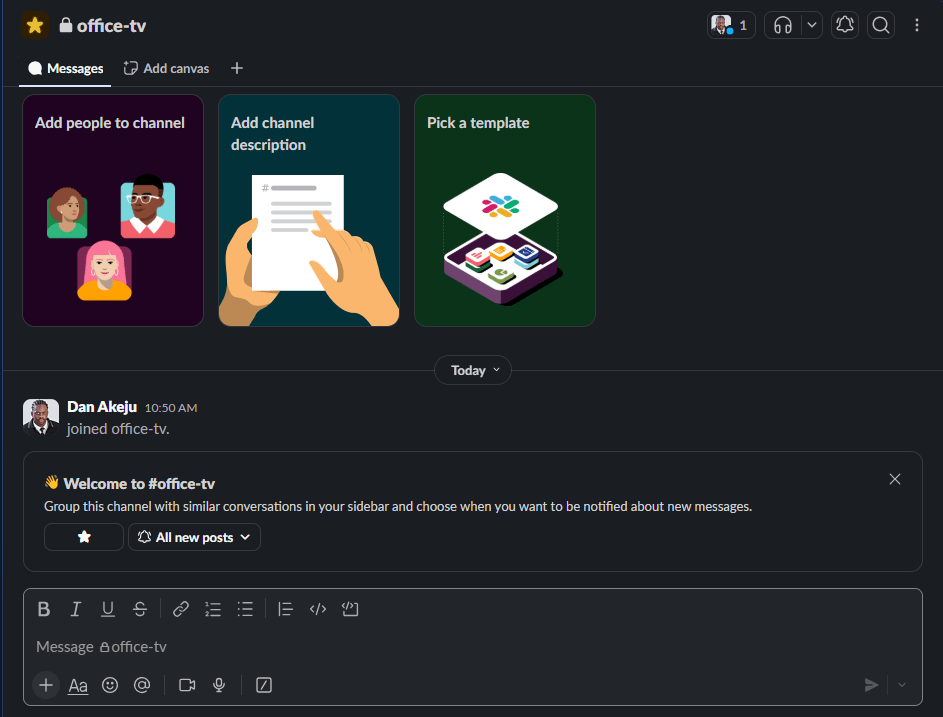Open Dan Akeju's profile picture

tap(41, 417)
